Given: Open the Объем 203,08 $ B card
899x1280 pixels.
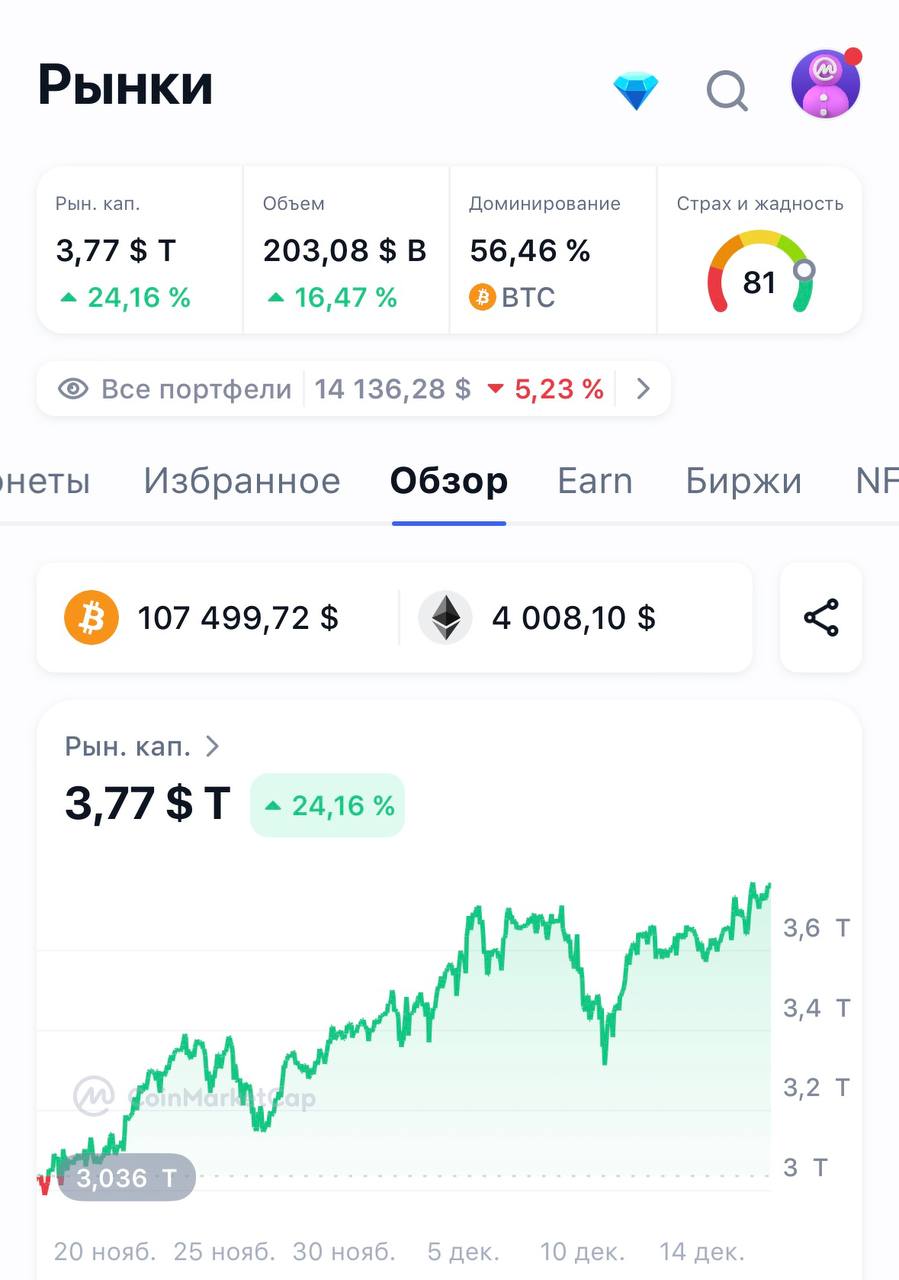Looking at the screenshot, I should [x=346, y=250].
